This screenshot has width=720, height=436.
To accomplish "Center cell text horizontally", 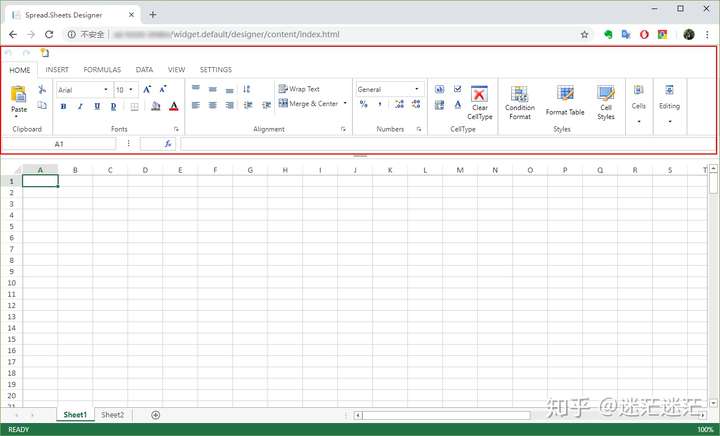I will tap(212, 105).
